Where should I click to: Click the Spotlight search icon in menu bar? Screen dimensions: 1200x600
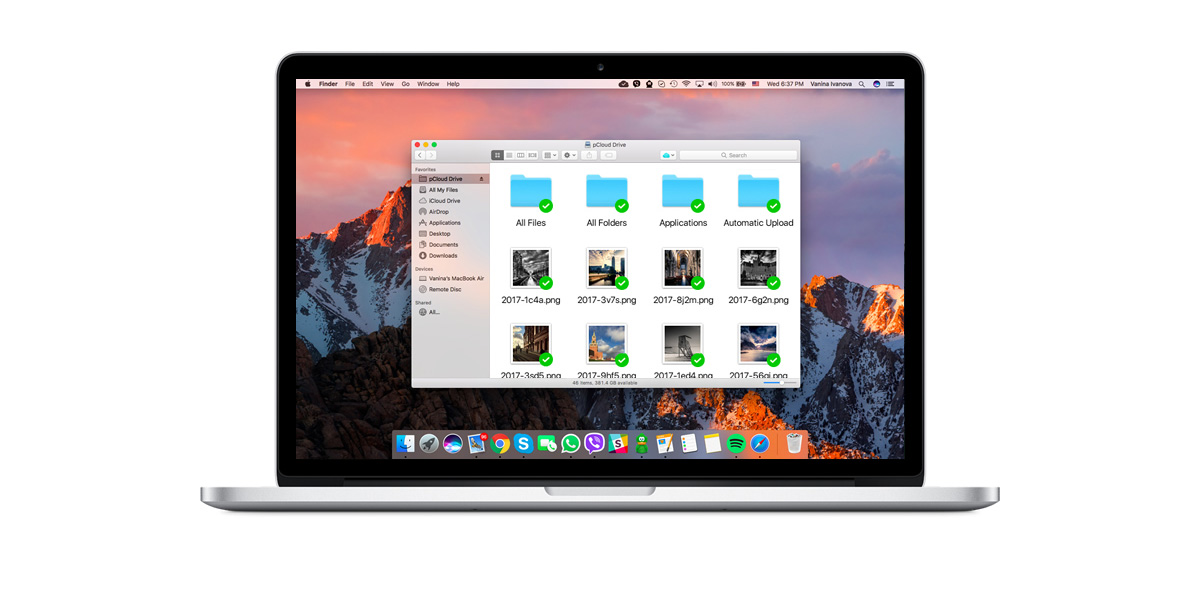tap(862, 84)
